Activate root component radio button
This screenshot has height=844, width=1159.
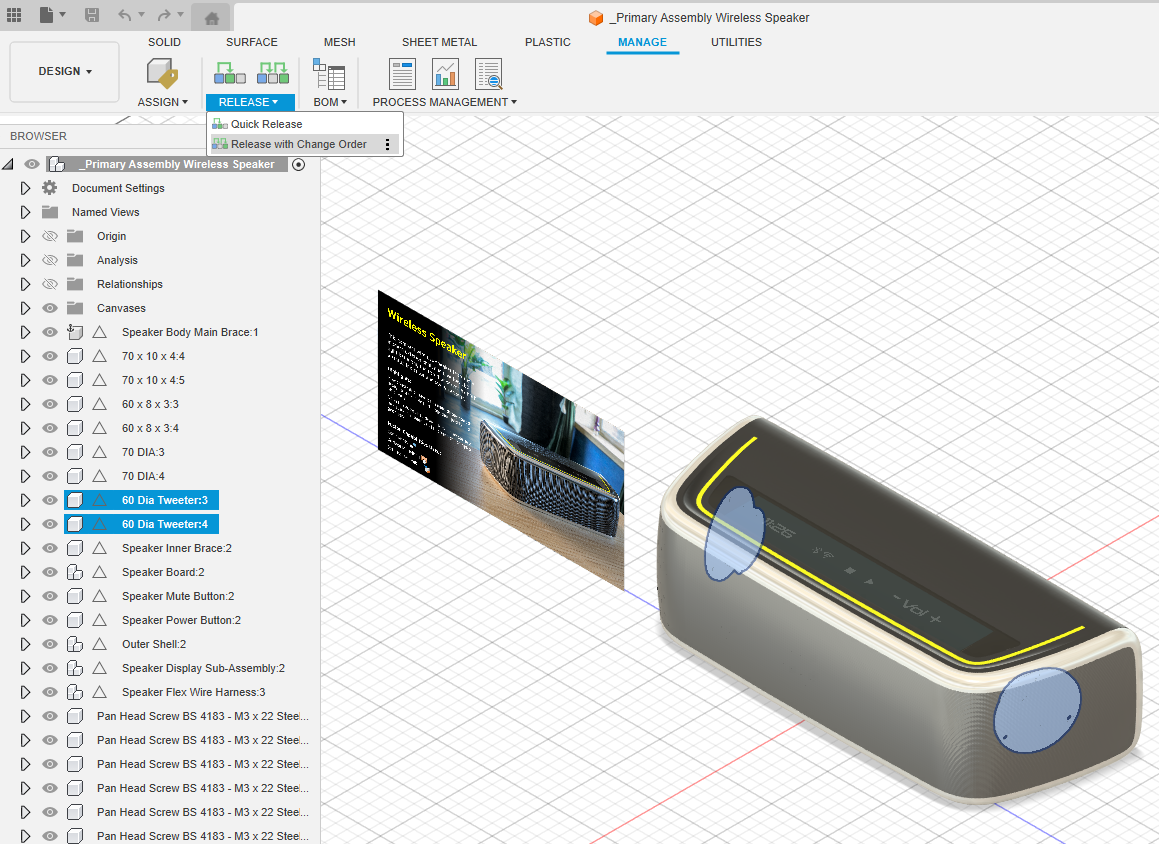point(299,164)
